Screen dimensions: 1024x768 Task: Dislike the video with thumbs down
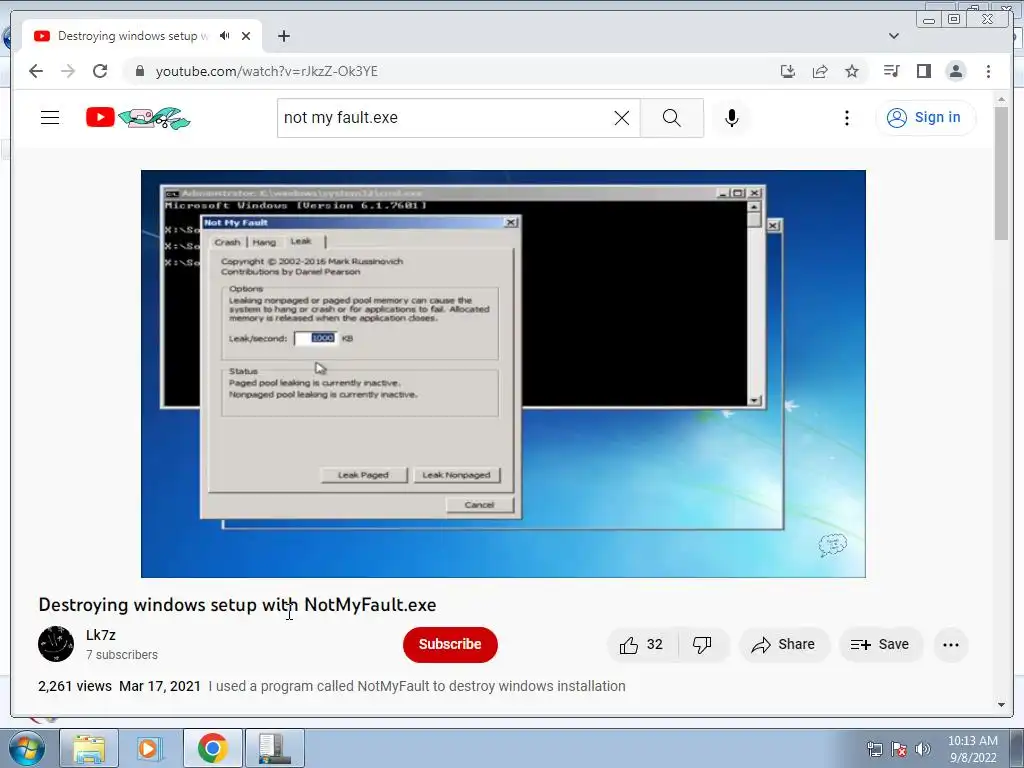[702, 645]
